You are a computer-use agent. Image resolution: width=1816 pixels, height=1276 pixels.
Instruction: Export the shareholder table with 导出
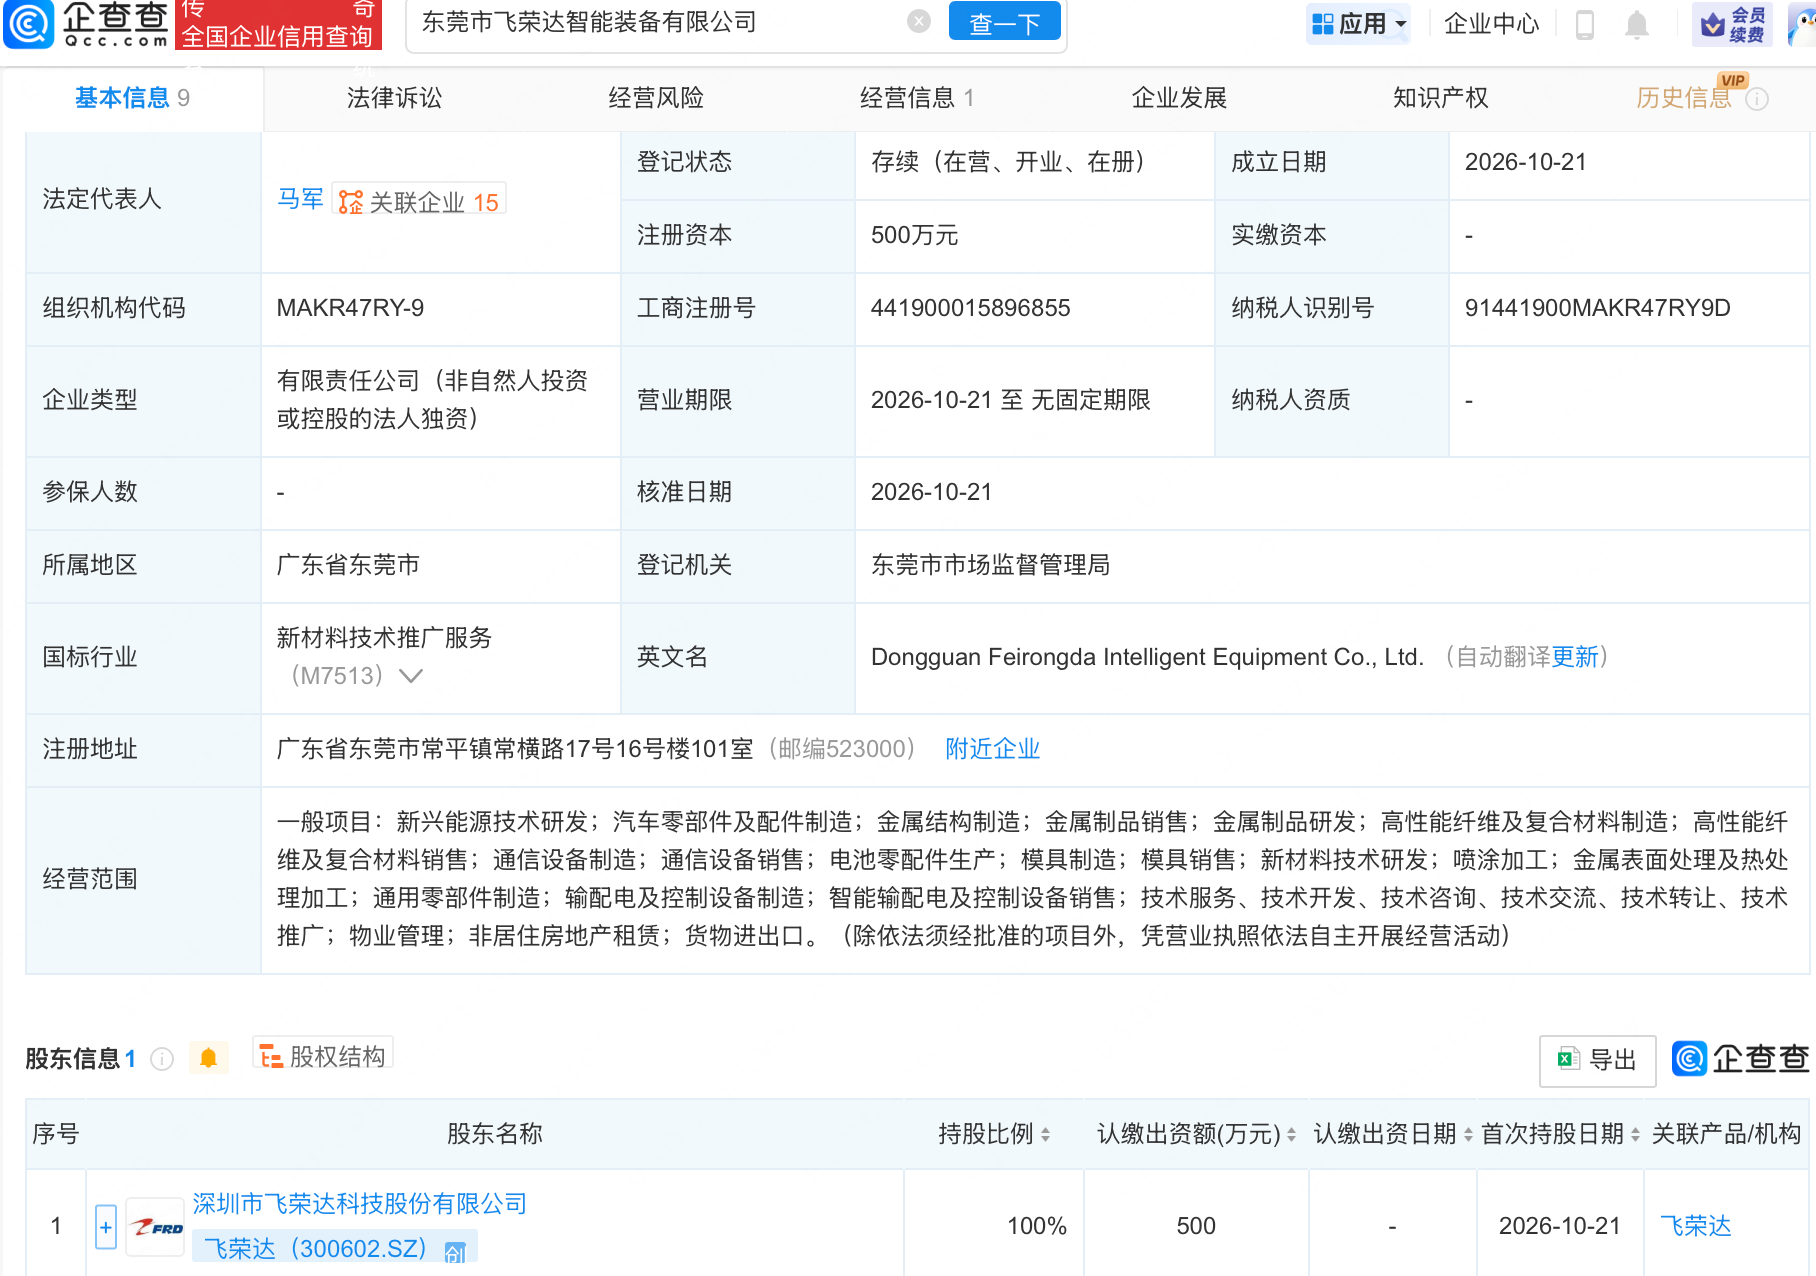tap(1597, 1060)
